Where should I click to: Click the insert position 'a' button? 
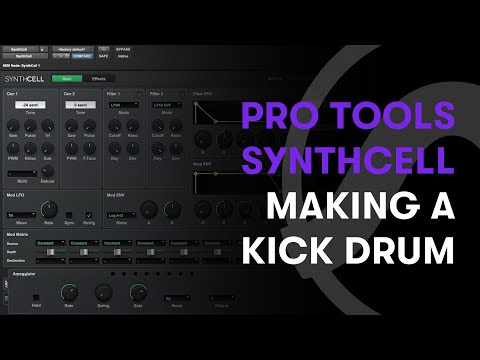click(x=43, y=49)
